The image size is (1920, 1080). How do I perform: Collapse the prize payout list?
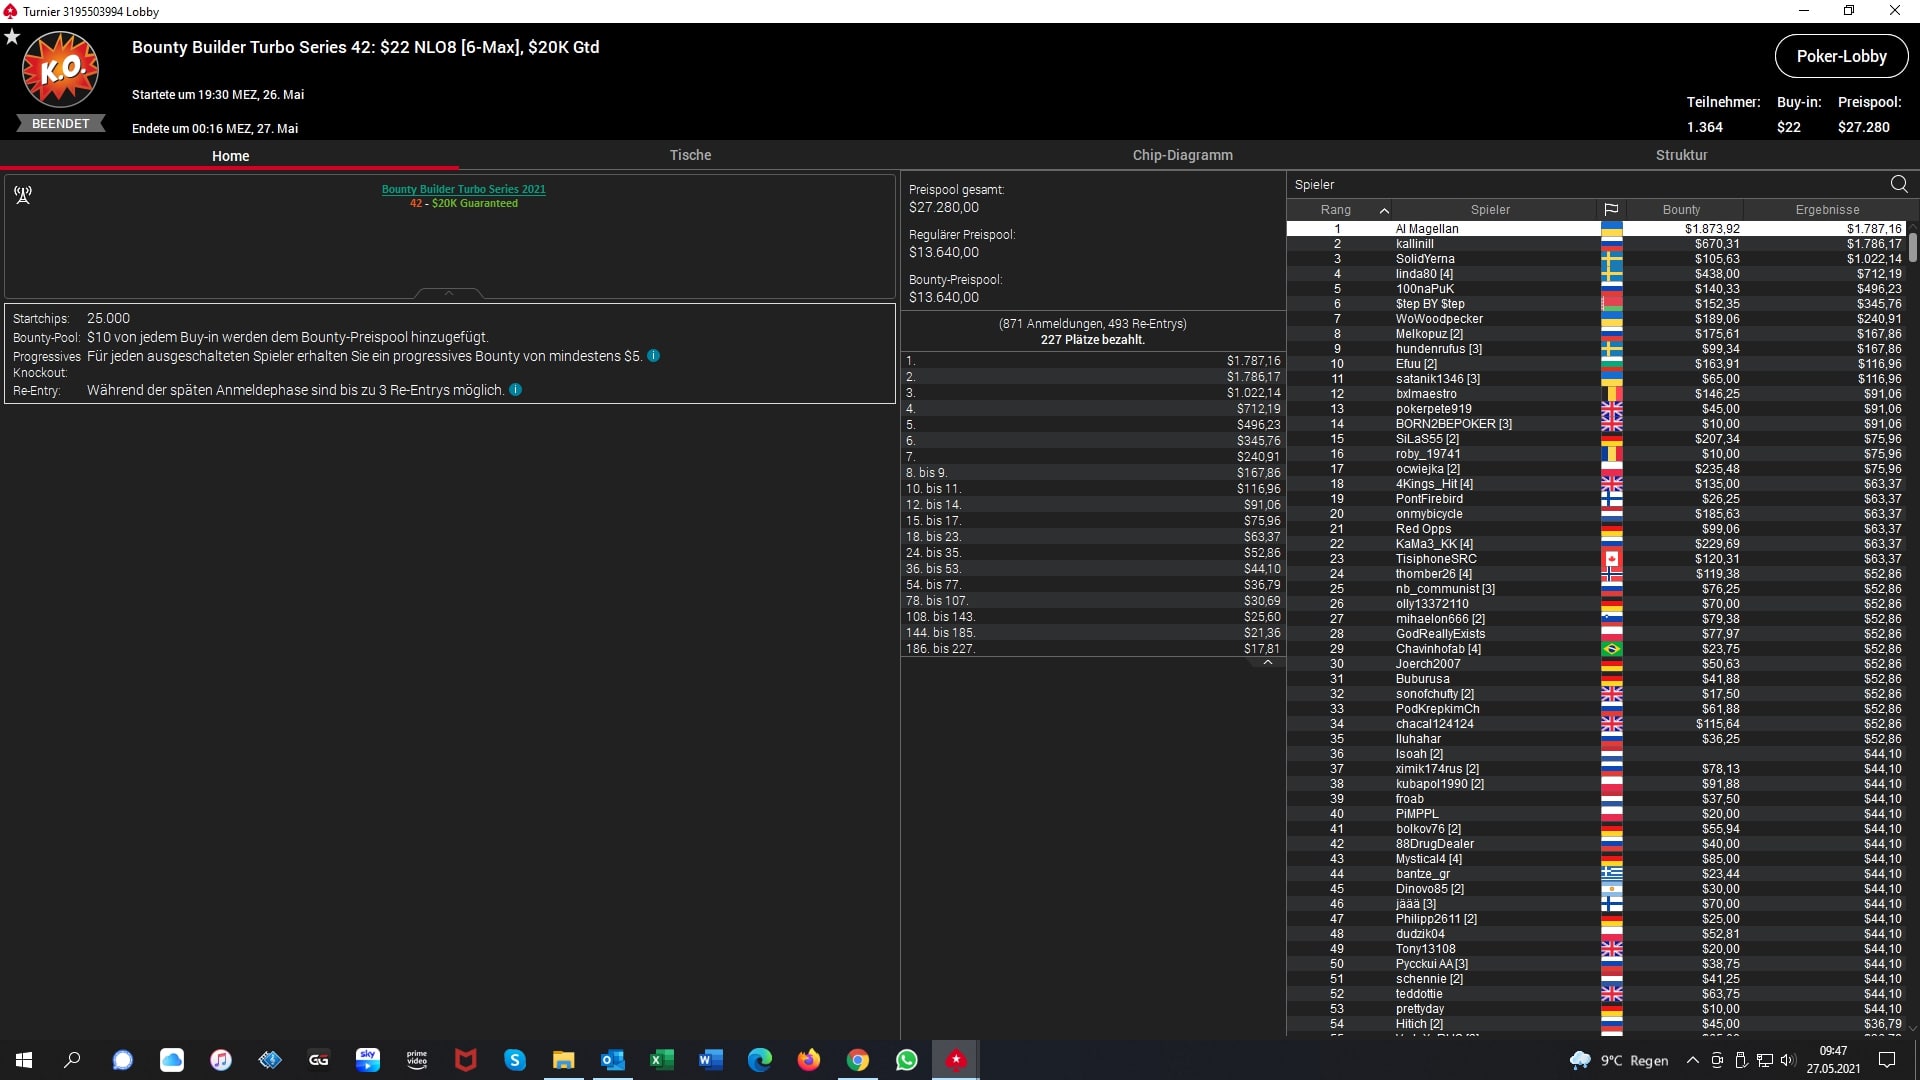point(1267,663)
